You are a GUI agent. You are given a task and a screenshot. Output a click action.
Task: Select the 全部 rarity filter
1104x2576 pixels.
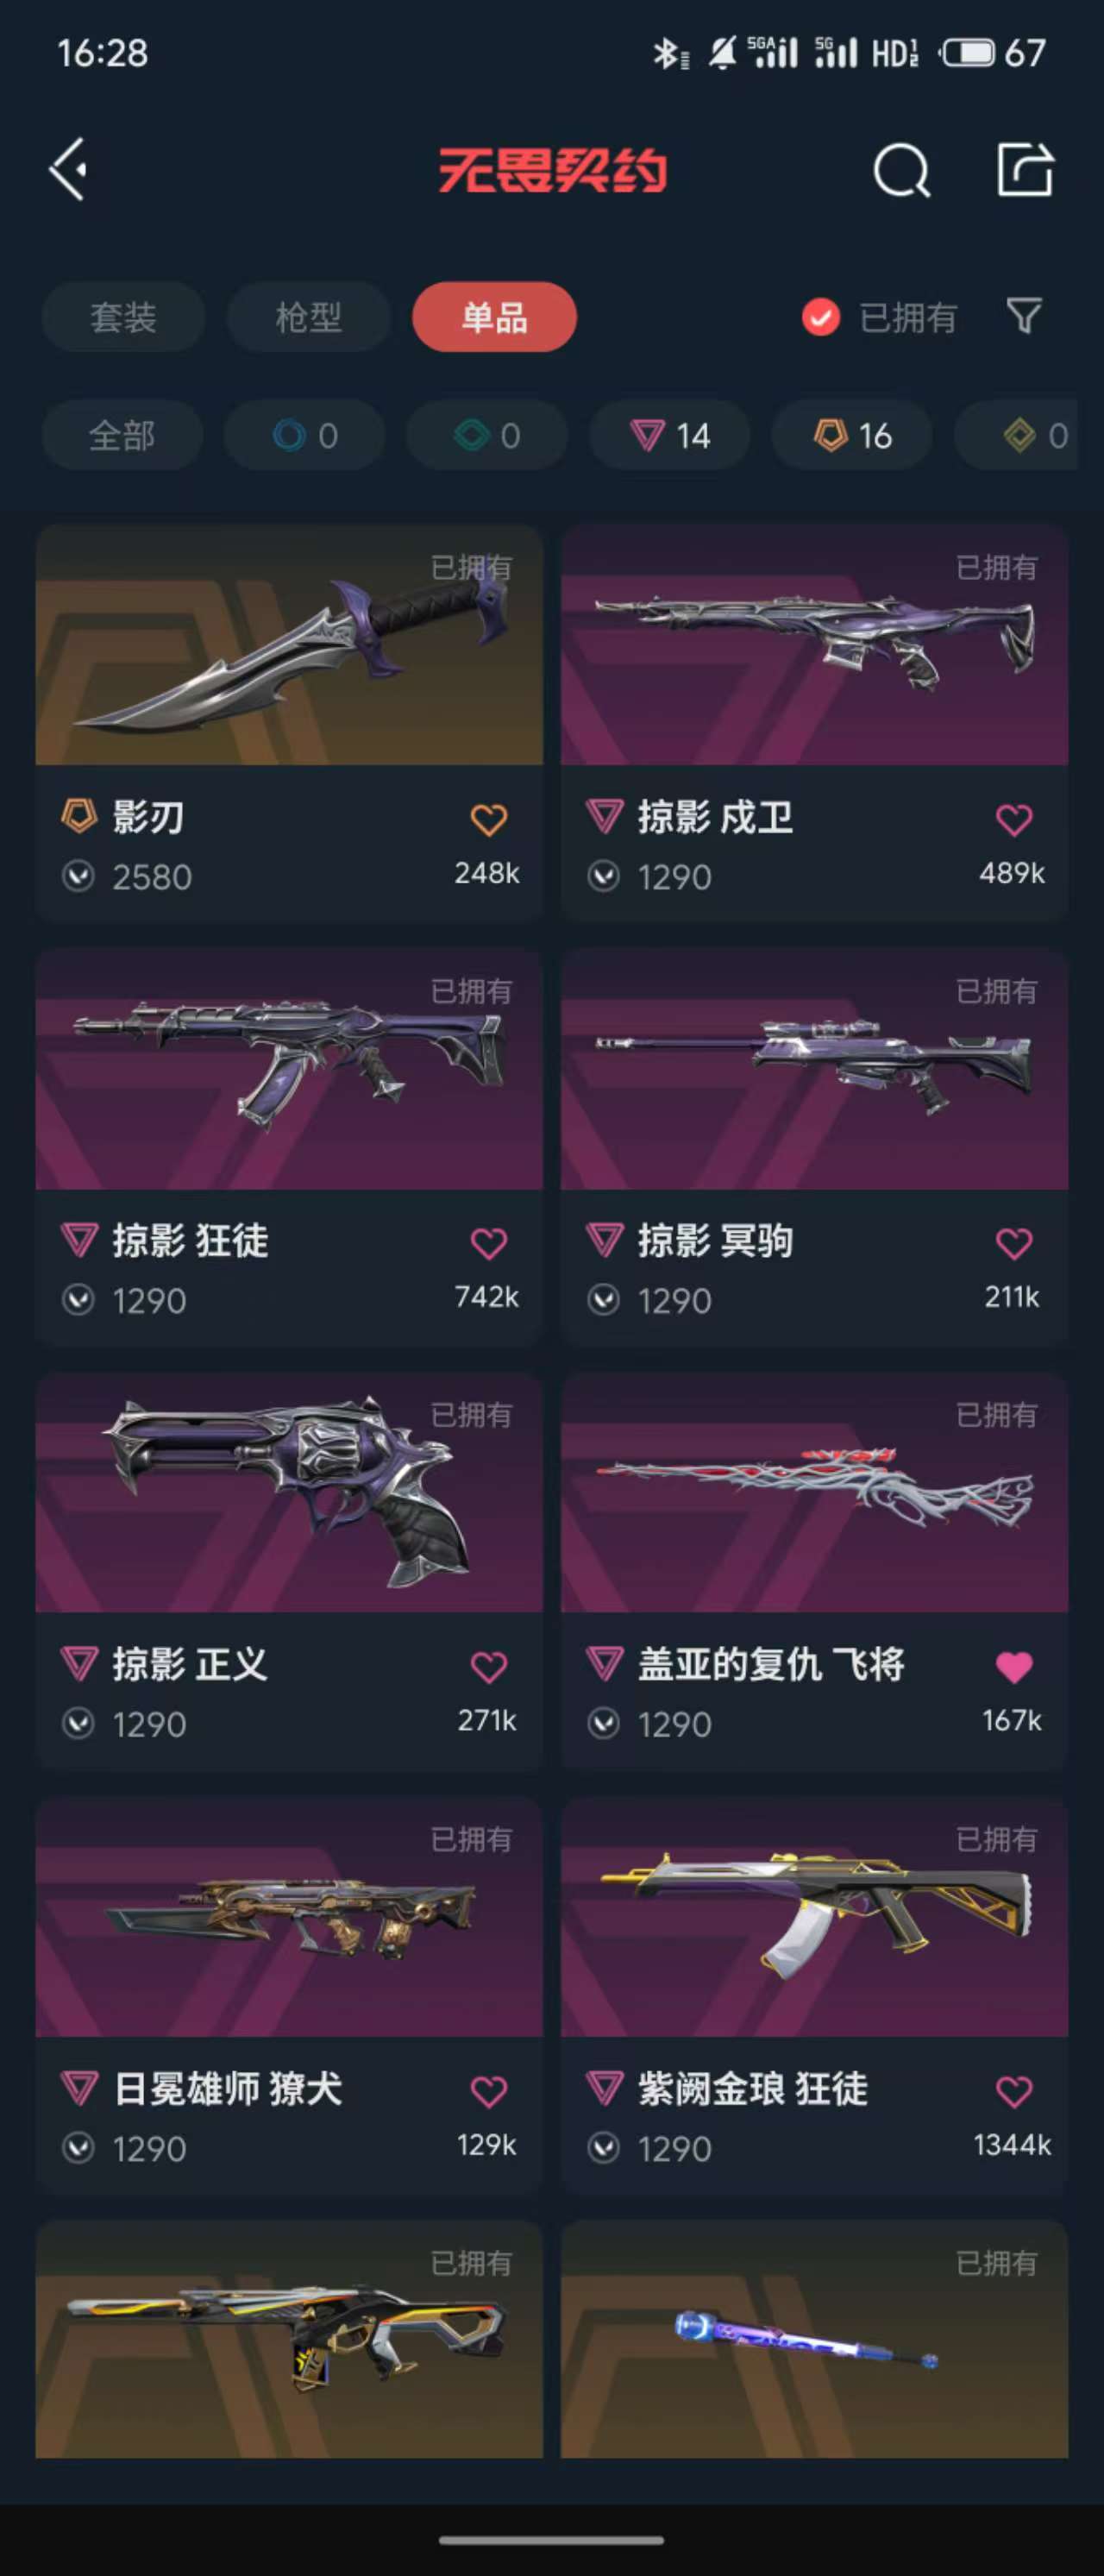[122, 435]
